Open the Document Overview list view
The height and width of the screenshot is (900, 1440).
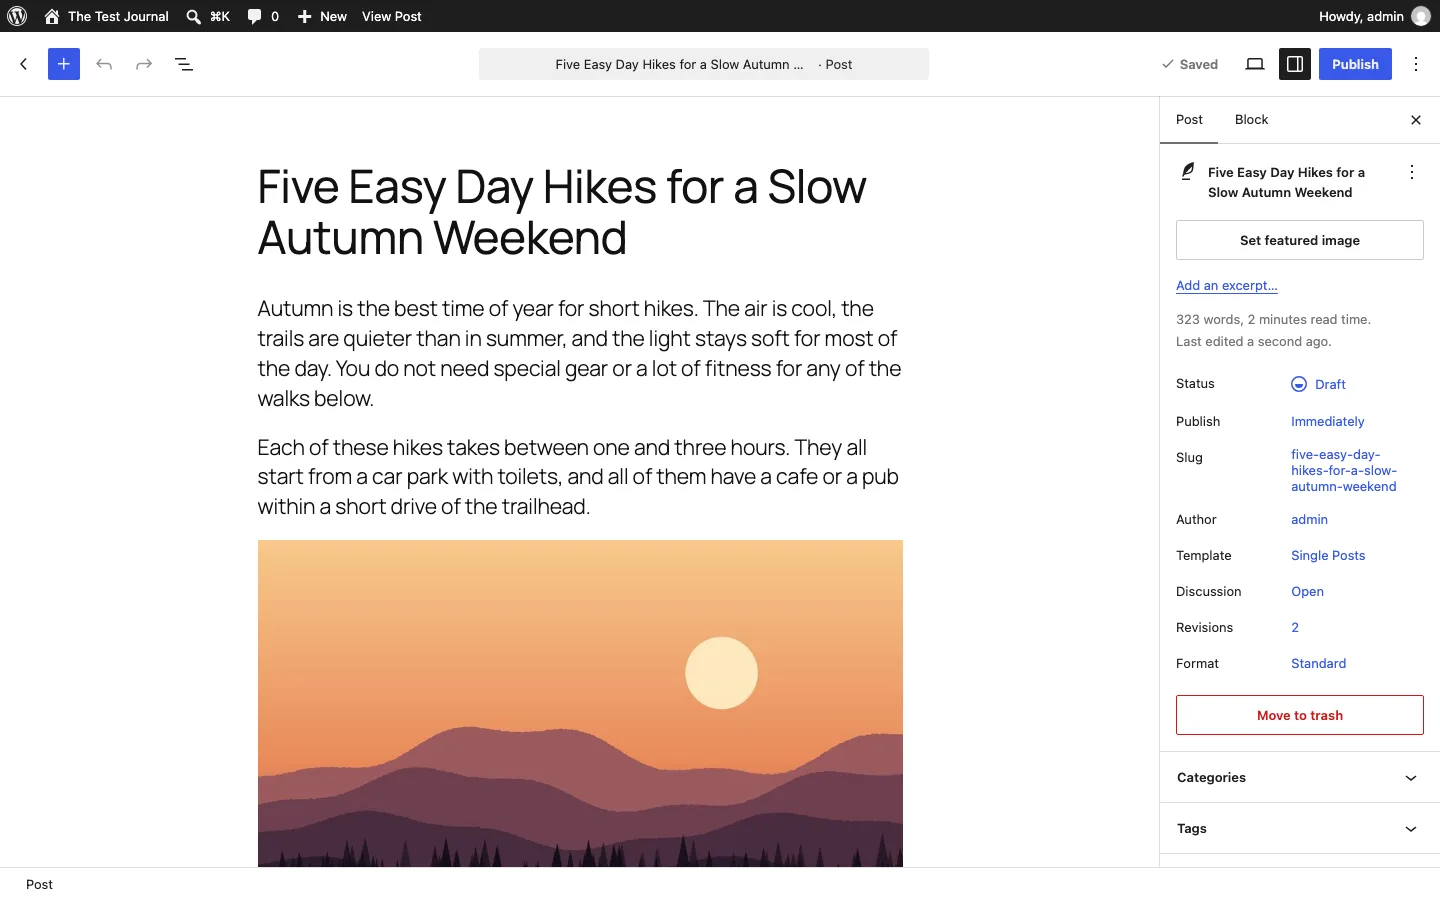click(x=184, y=64)
